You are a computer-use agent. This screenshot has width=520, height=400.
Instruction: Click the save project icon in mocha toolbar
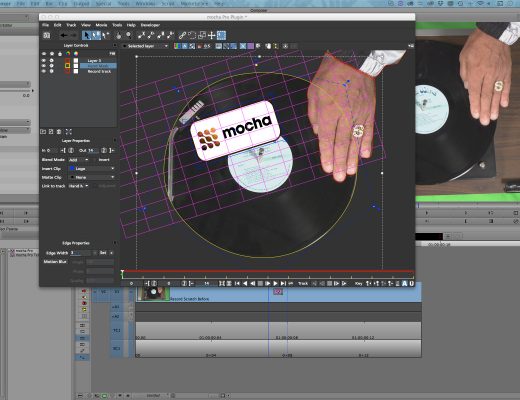pyautogui.click(x=47, y=35)
